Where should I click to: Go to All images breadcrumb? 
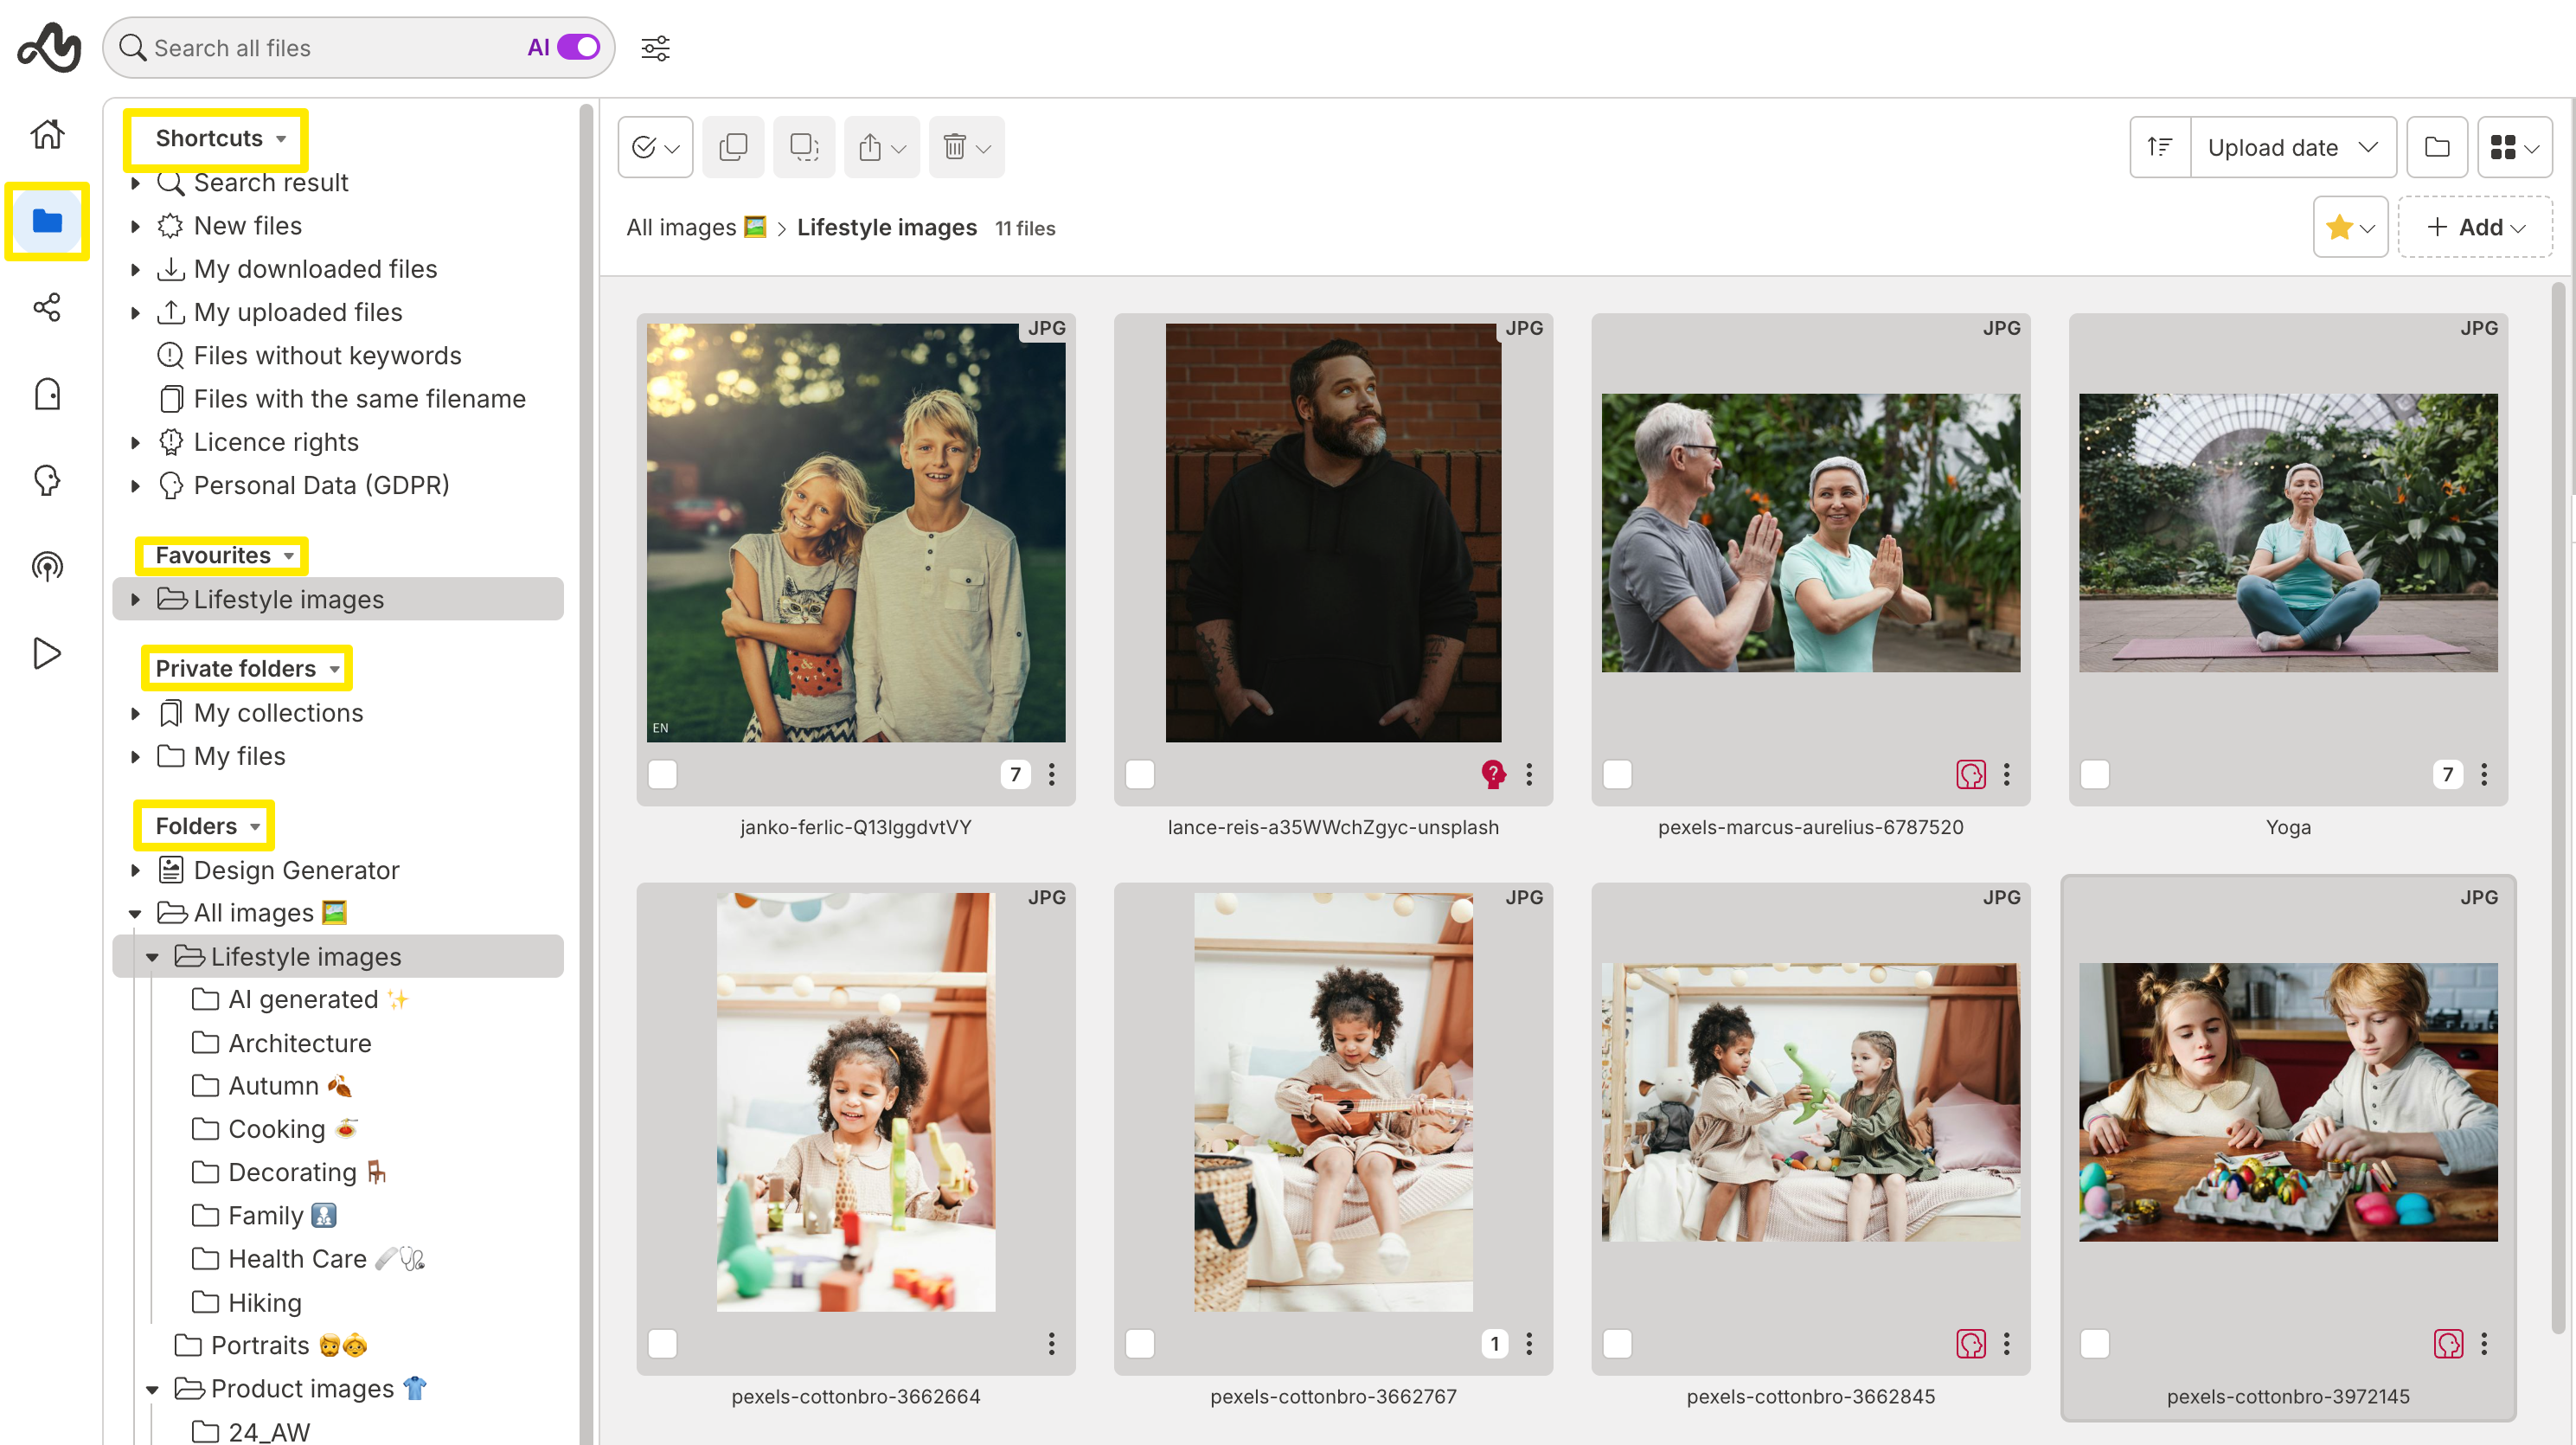point(681,228)
